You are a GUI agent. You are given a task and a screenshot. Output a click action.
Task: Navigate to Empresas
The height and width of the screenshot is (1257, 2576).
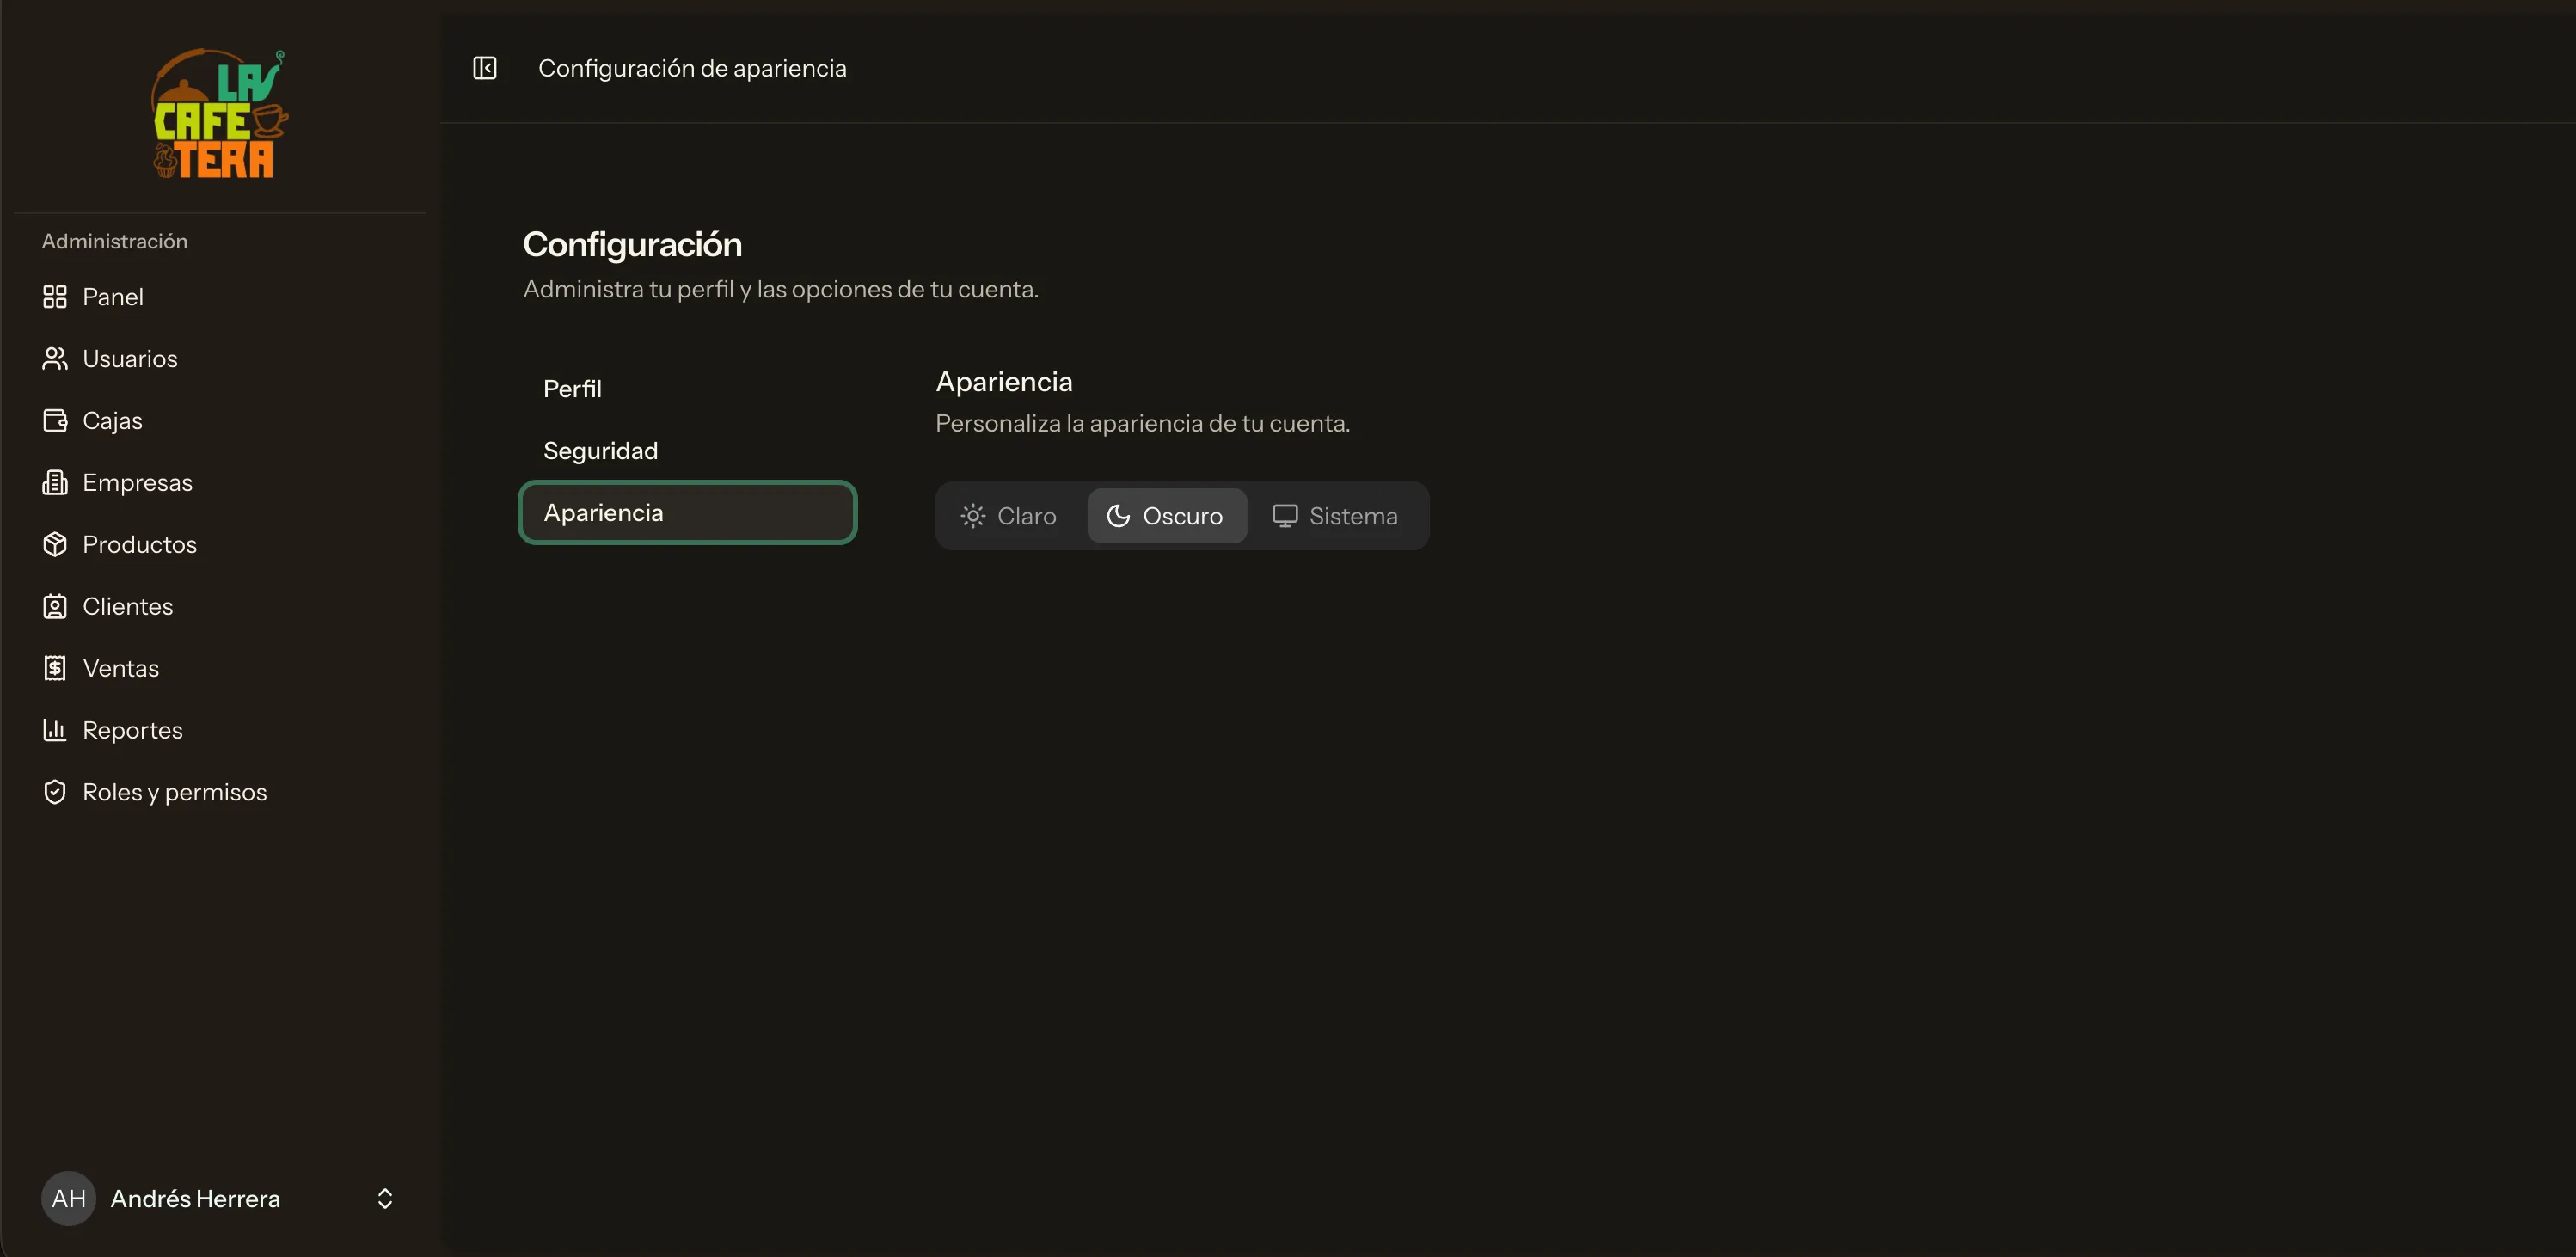click(220, 483)
